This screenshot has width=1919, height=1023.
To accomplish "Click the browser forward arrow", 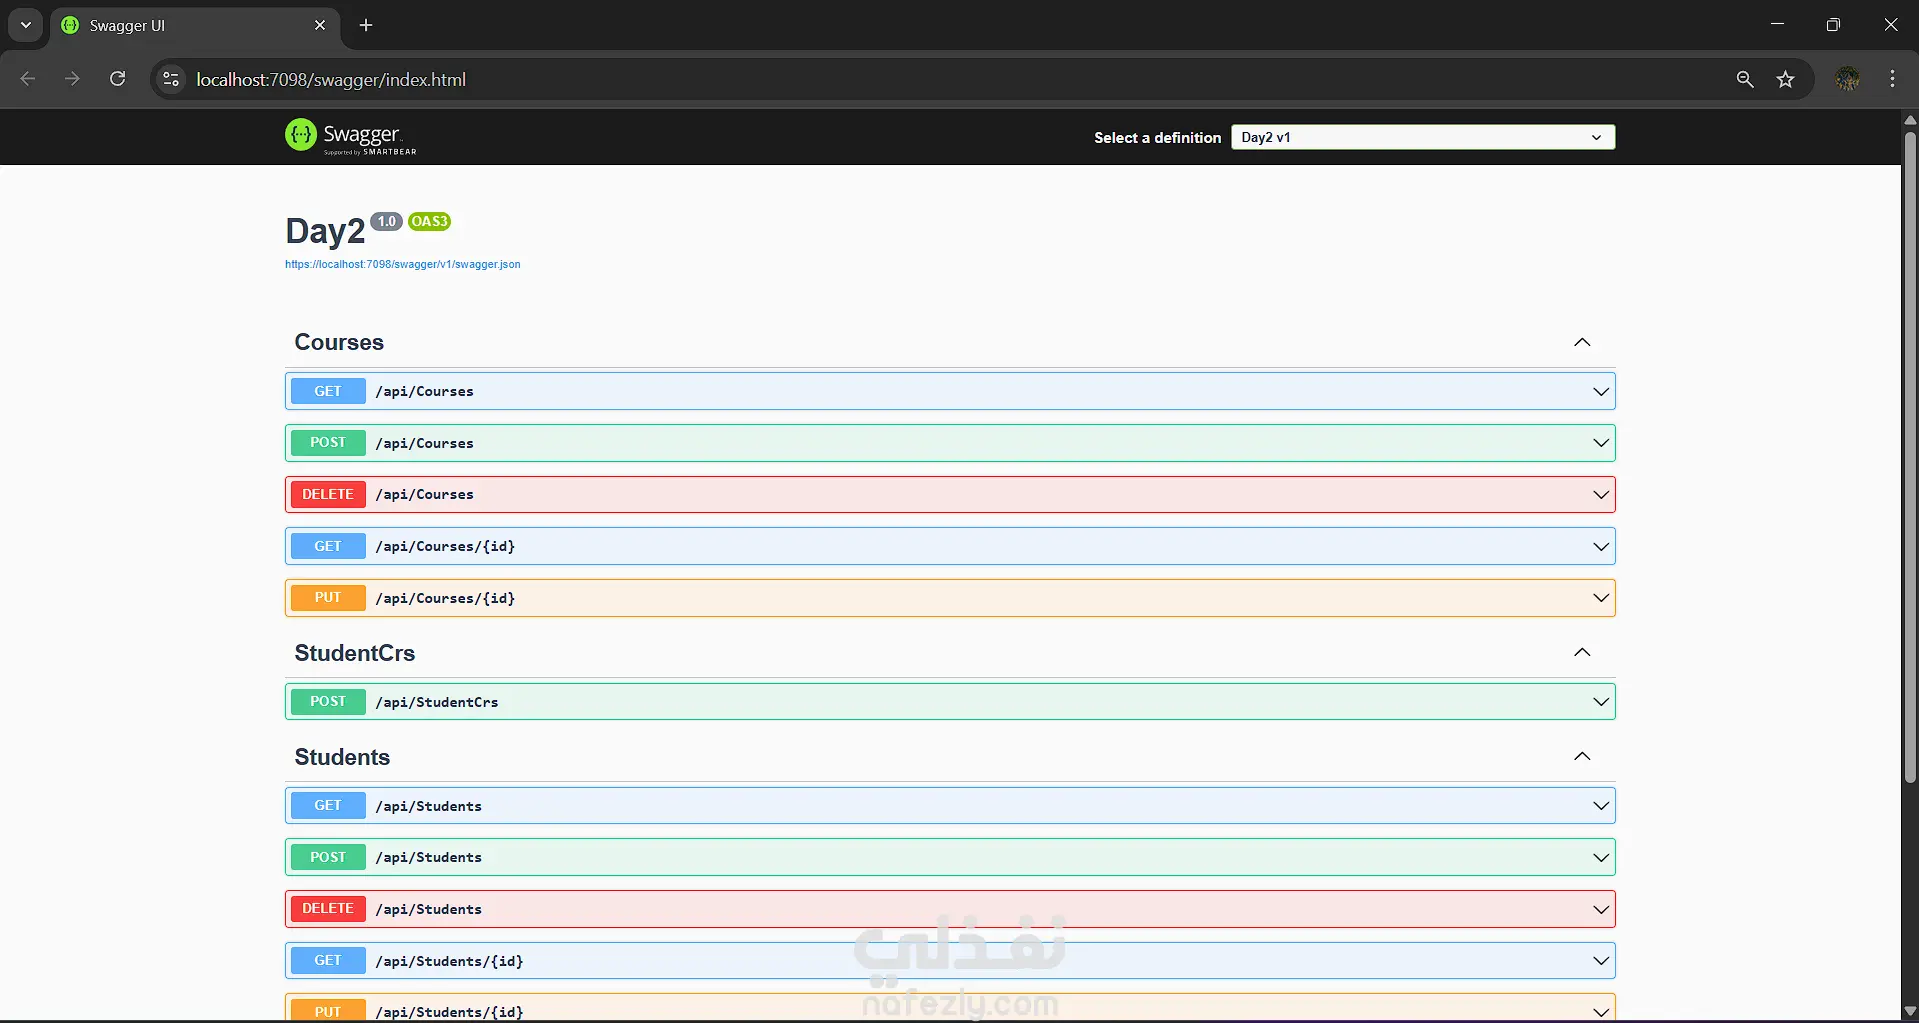I will (x=72, y=79).
